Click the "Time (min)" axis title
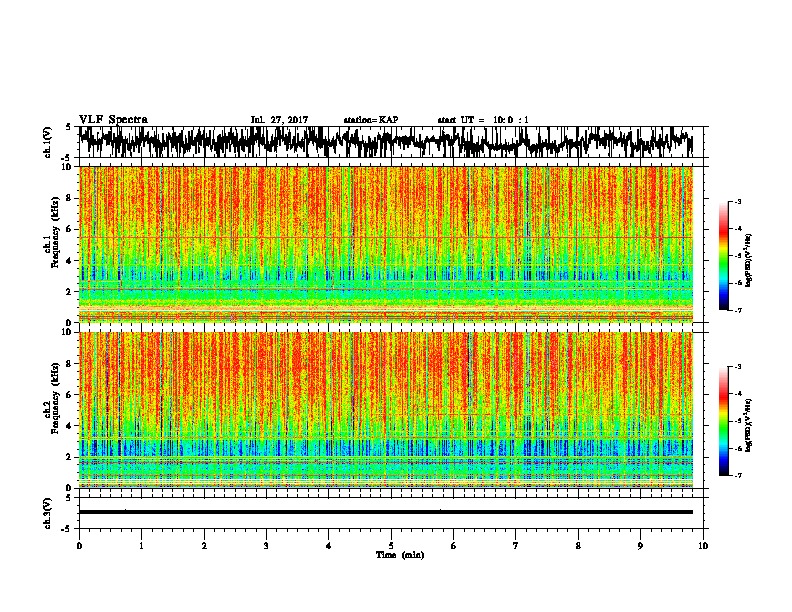Screen dimensions: 792x612 [x=400, y=555]
